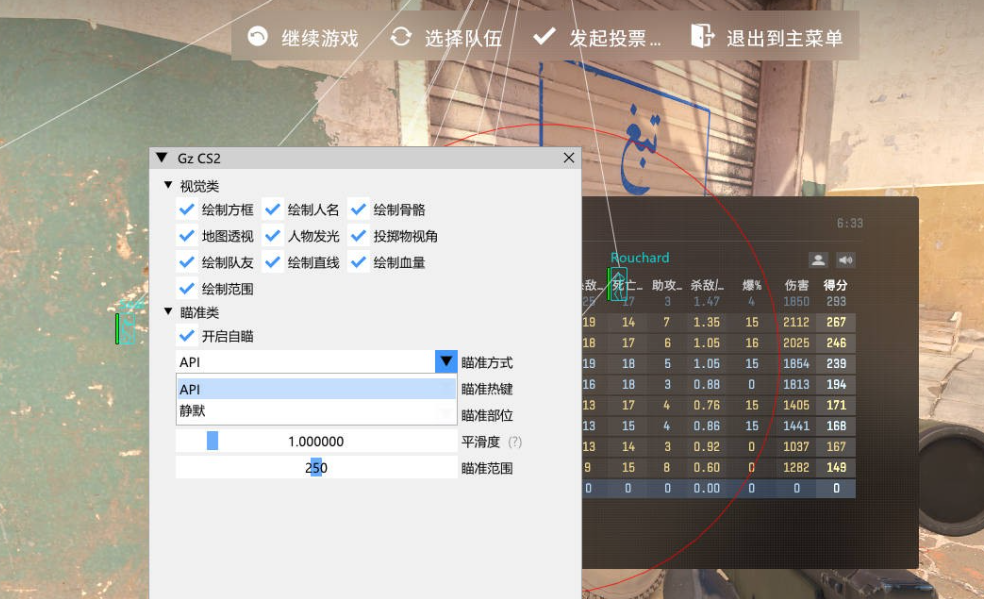Click the 继续游戏 resume game button
This screenshot has height=599, width=984.
(302, 38)
